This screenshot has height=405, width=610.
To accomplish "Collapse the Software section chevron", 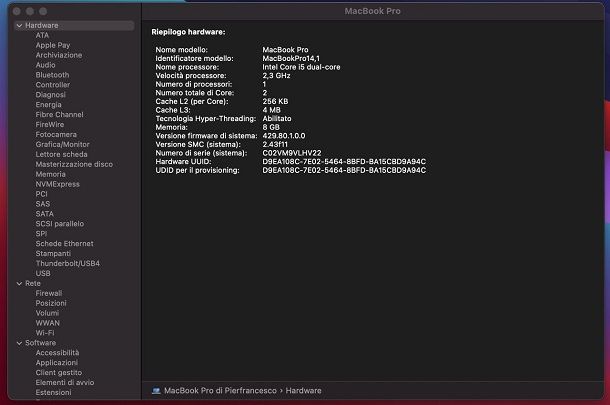I will click(x=19, y=343).
